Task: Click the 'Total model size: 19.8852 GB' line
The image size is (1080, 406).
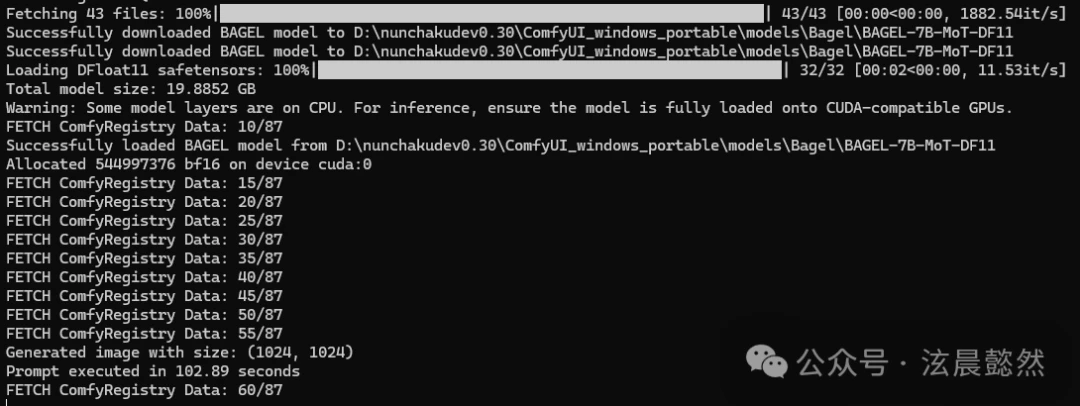Action: (131, 89)
